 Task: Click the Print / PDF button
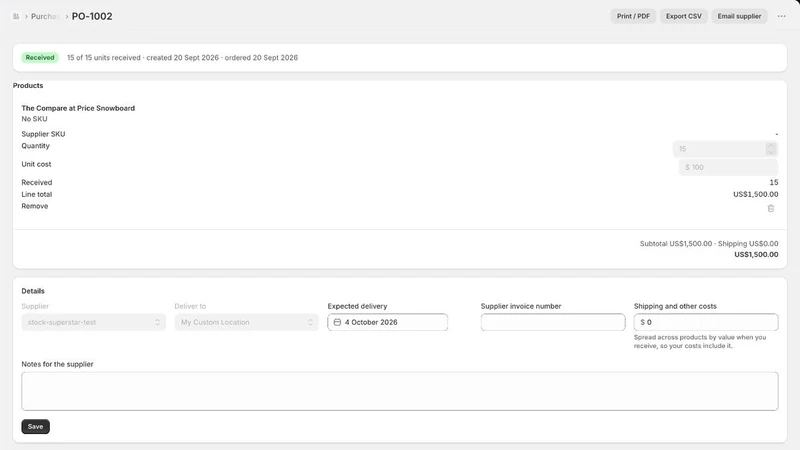[633, 16]
